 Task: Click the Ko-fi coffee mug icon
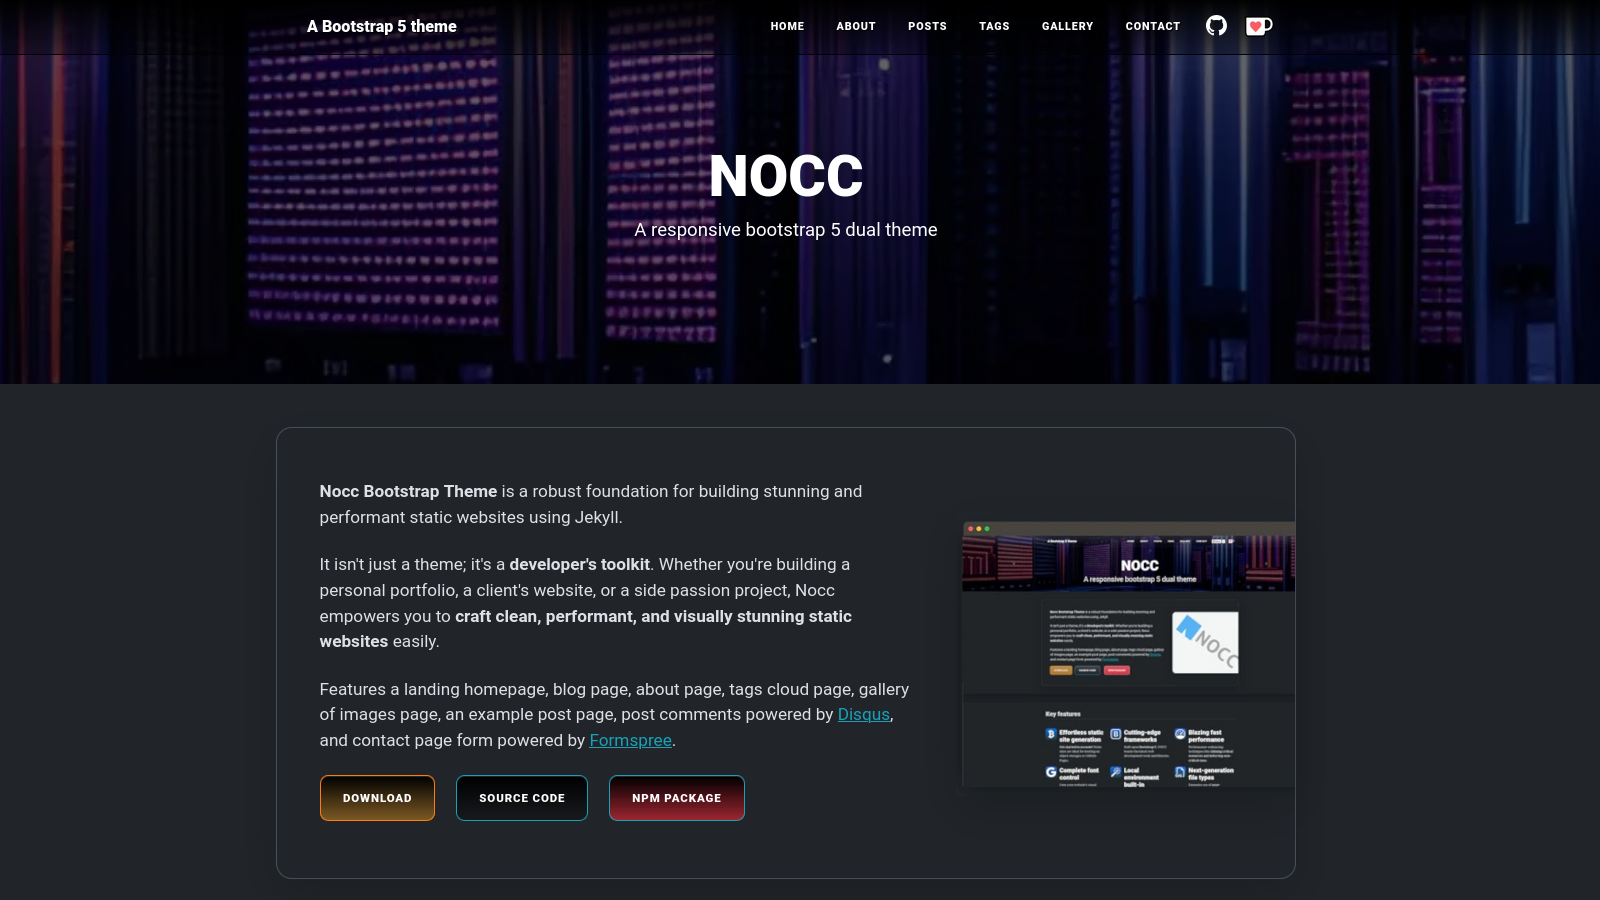pyautogui.click(x=1257, y=25)
